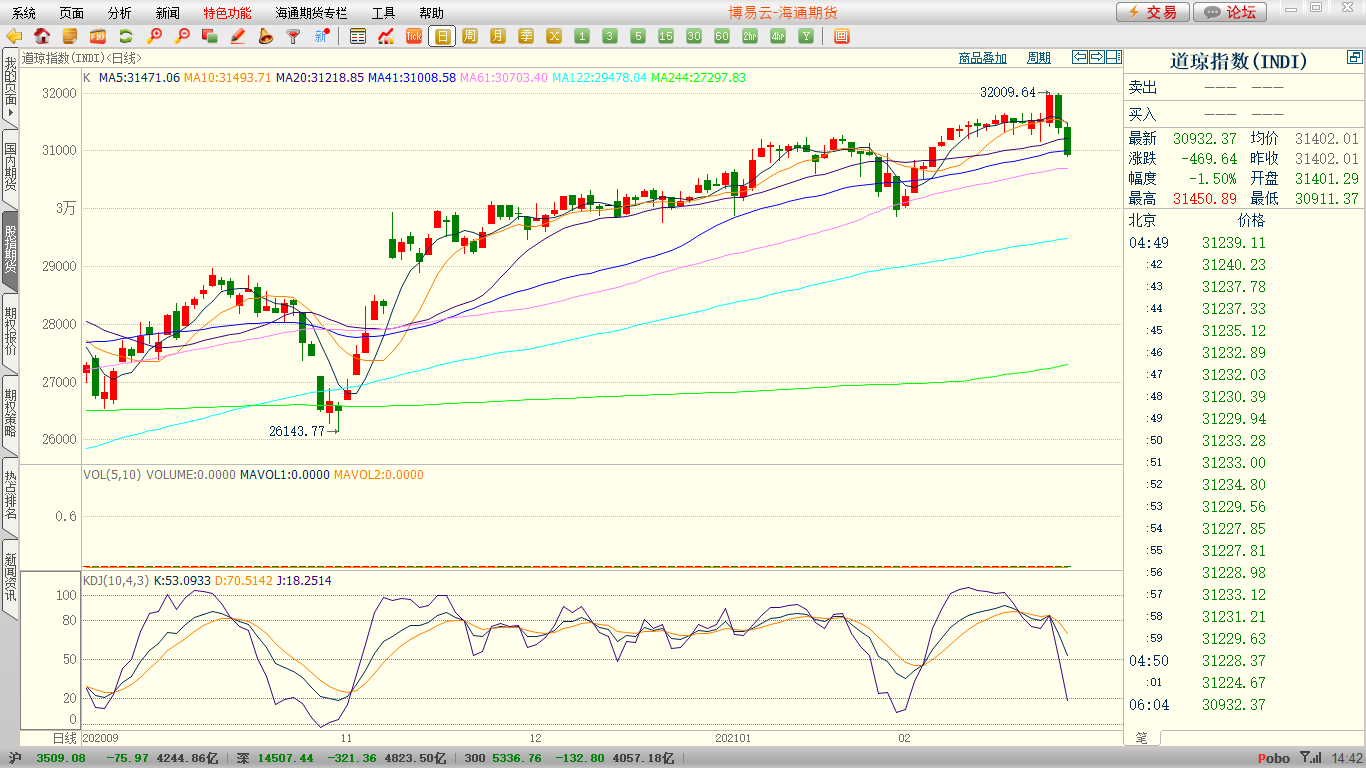Click the 商品叠加 link
Image resolution: width=1366 pixels, height=768 pixels.
(x=982, y=58)
